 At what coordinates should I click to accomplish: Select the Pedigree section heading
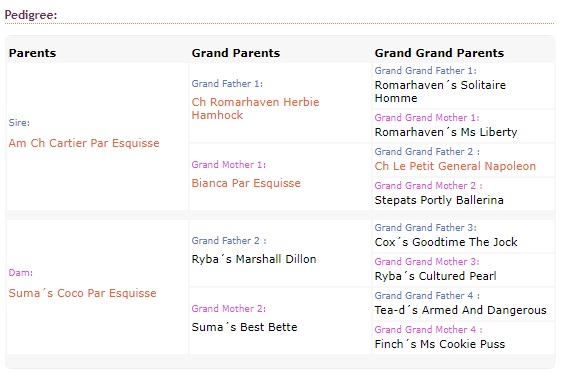31,15
